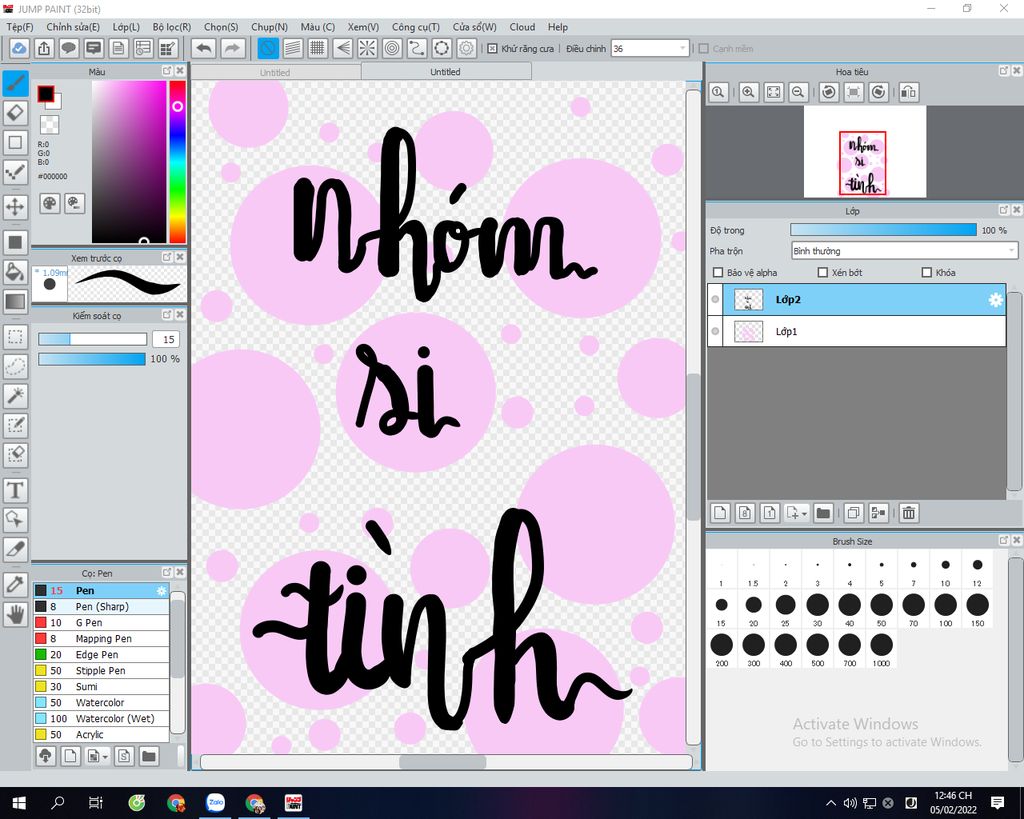
Task: Click the brush size value field
Action: (x=168, y=339)
